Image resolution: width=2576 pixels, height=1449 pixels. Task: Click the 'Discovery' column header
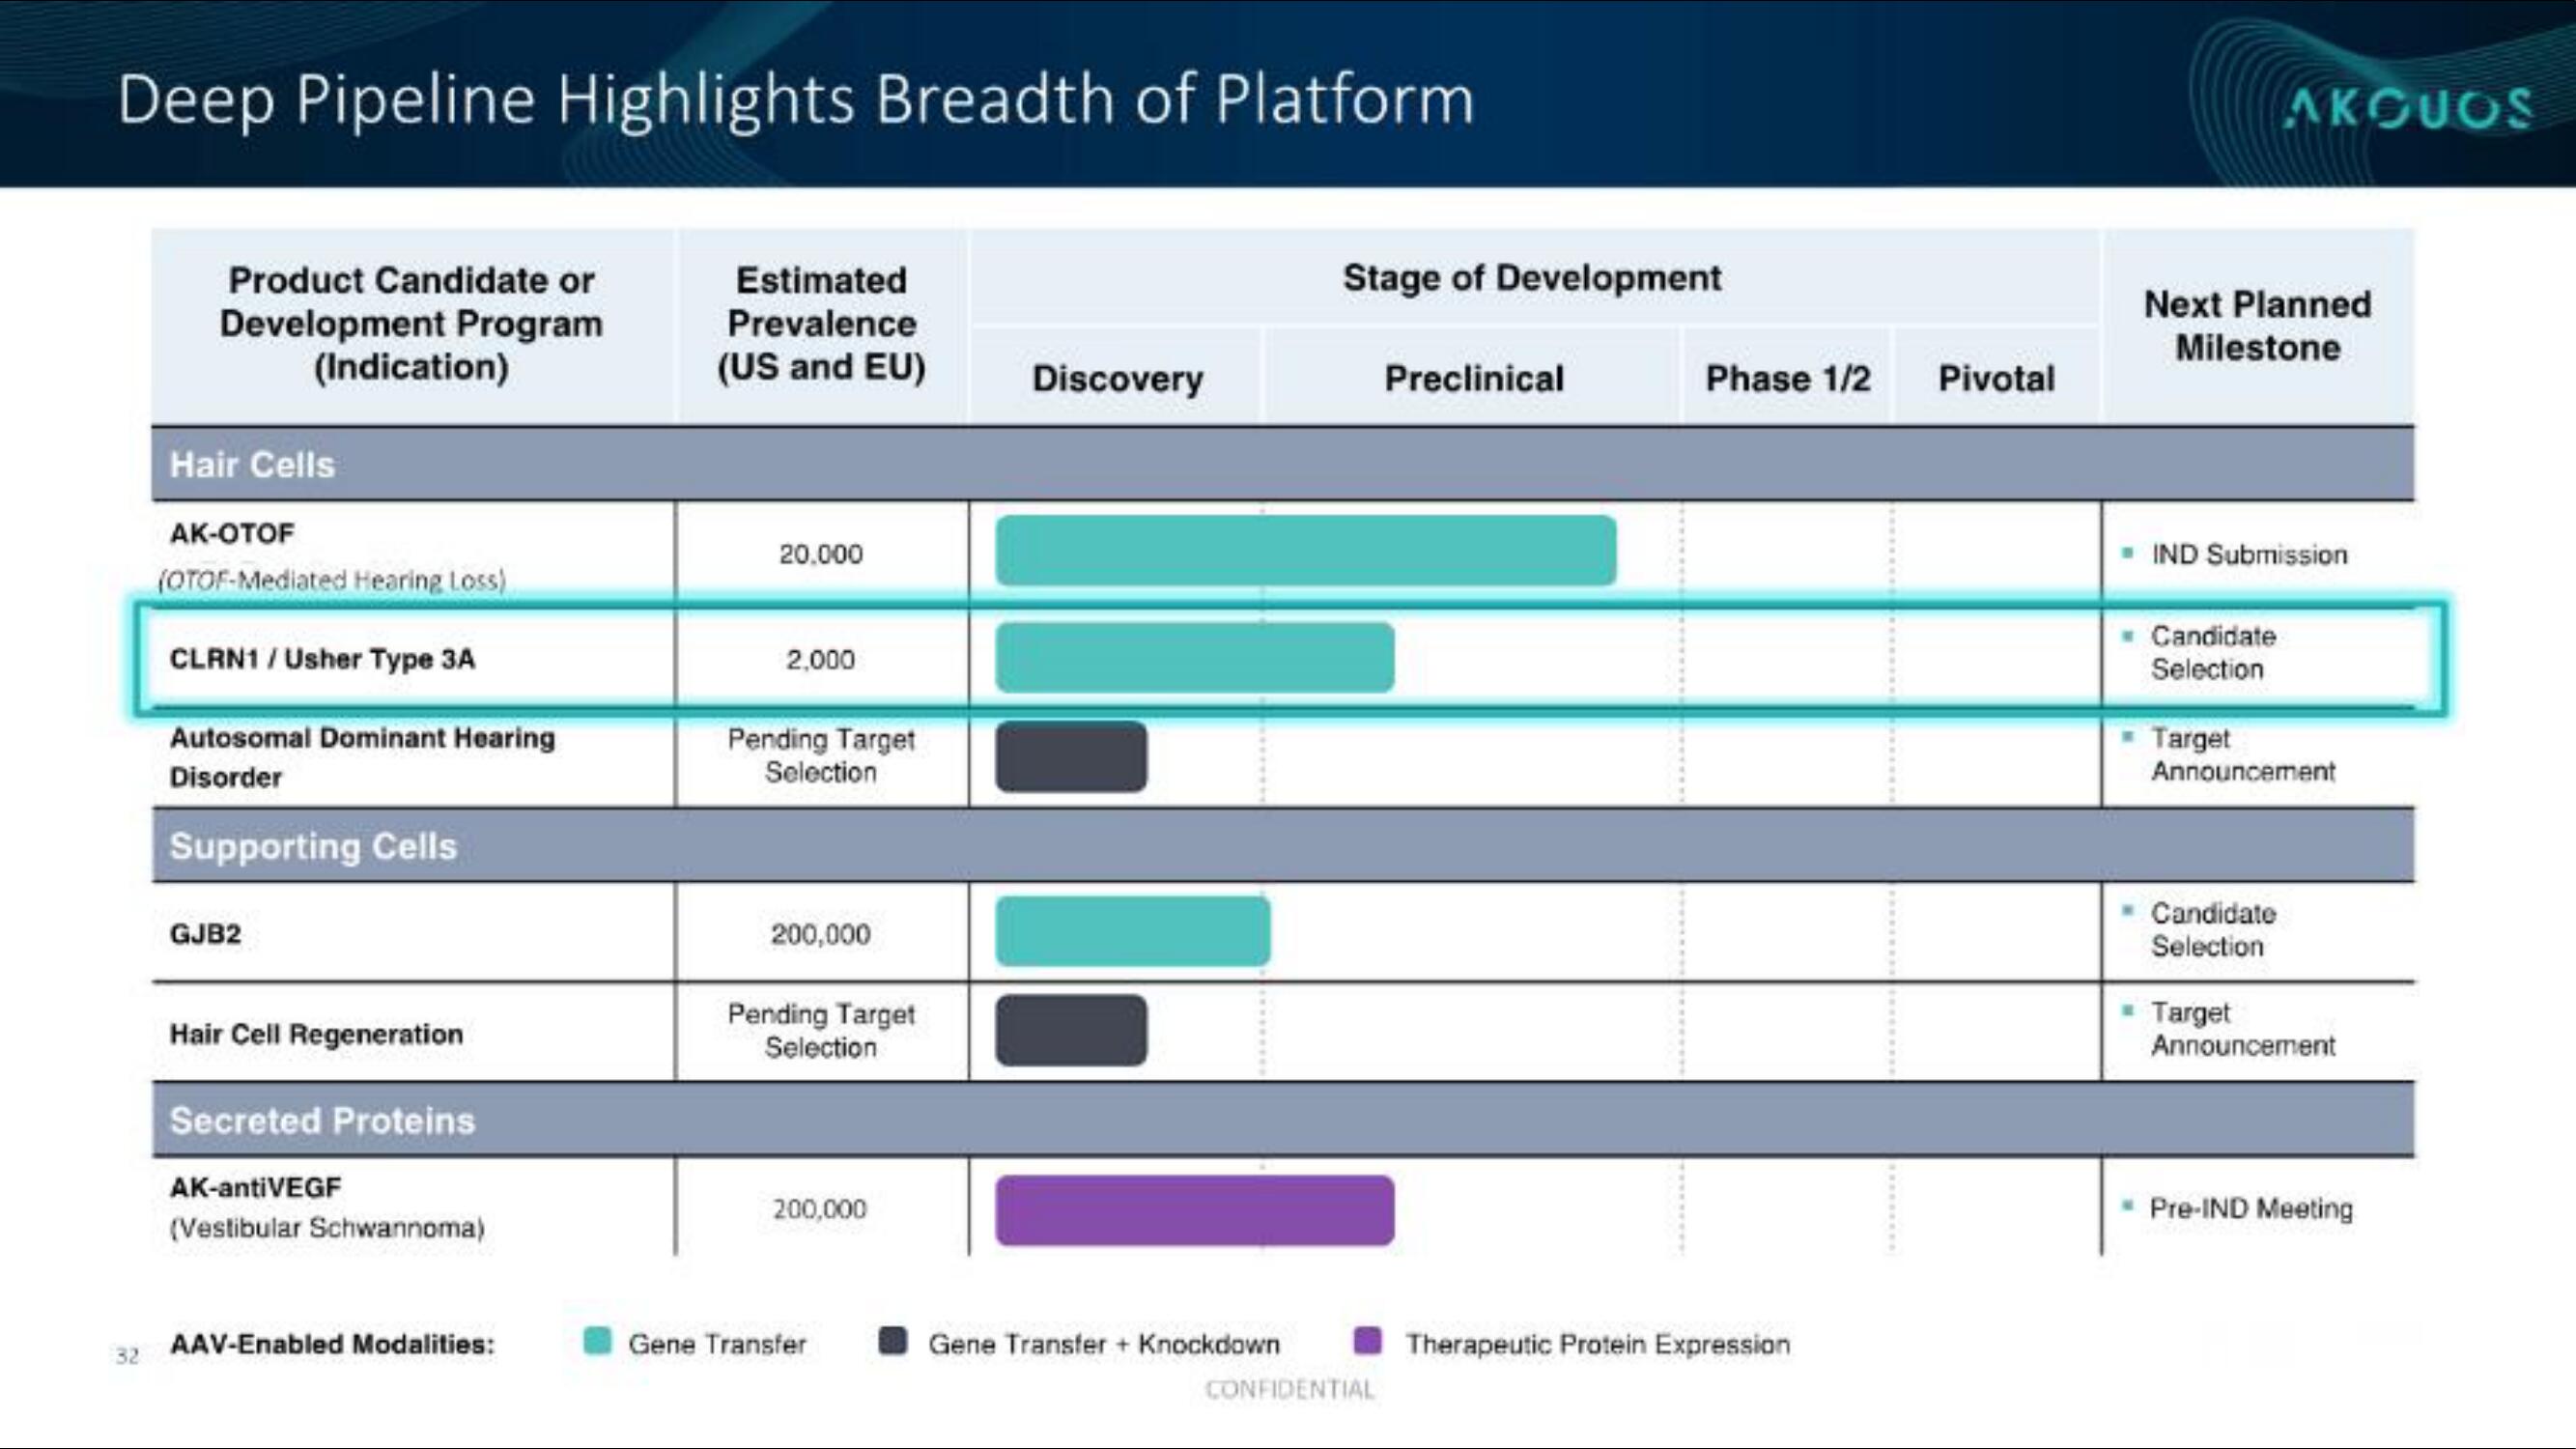point(1117,378)
